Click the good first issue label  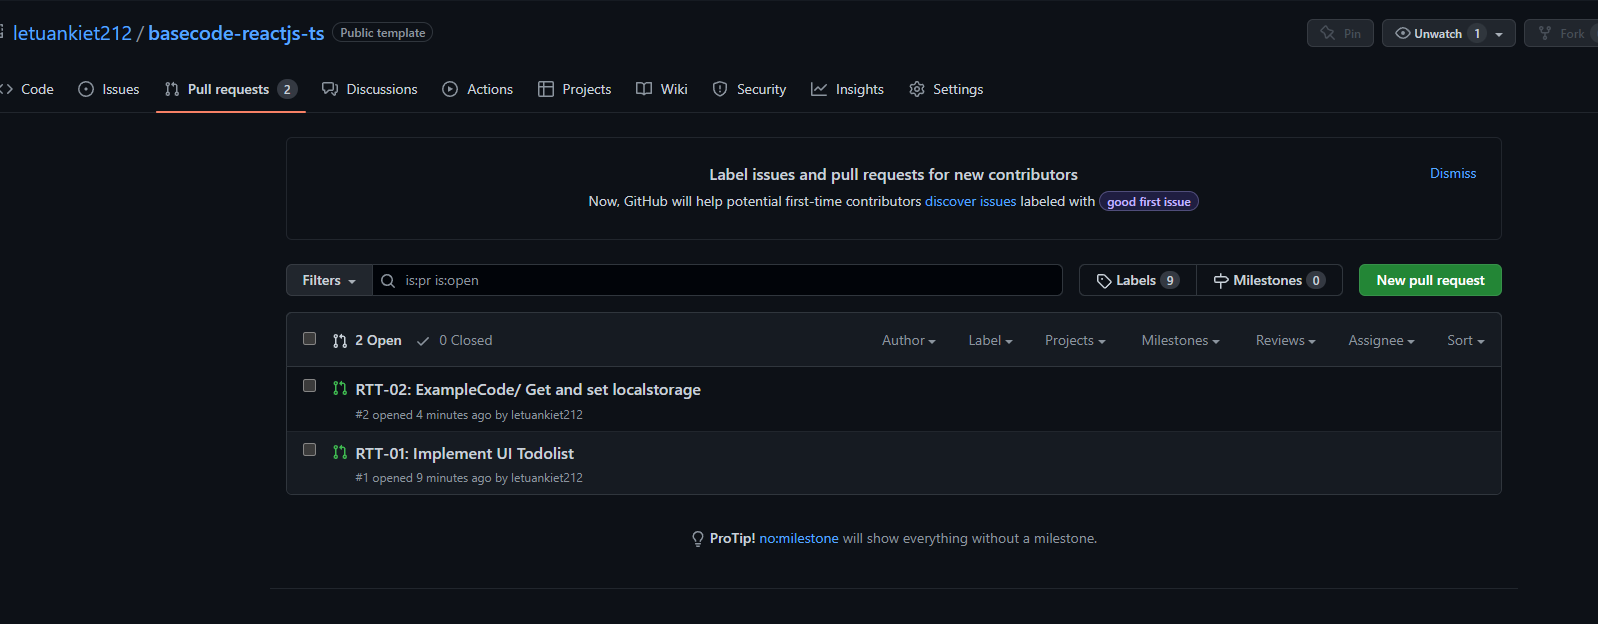click(x=1148, y=202)
